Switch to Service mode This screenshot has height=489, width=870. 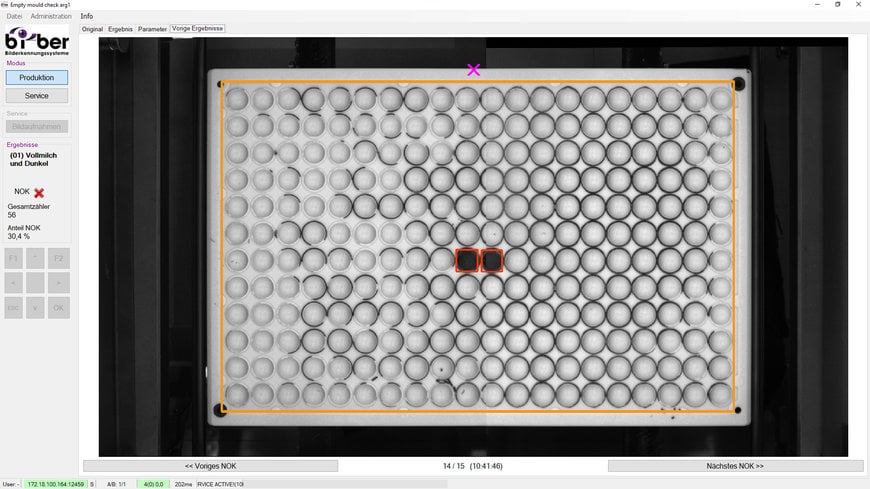tap(37, 96)
